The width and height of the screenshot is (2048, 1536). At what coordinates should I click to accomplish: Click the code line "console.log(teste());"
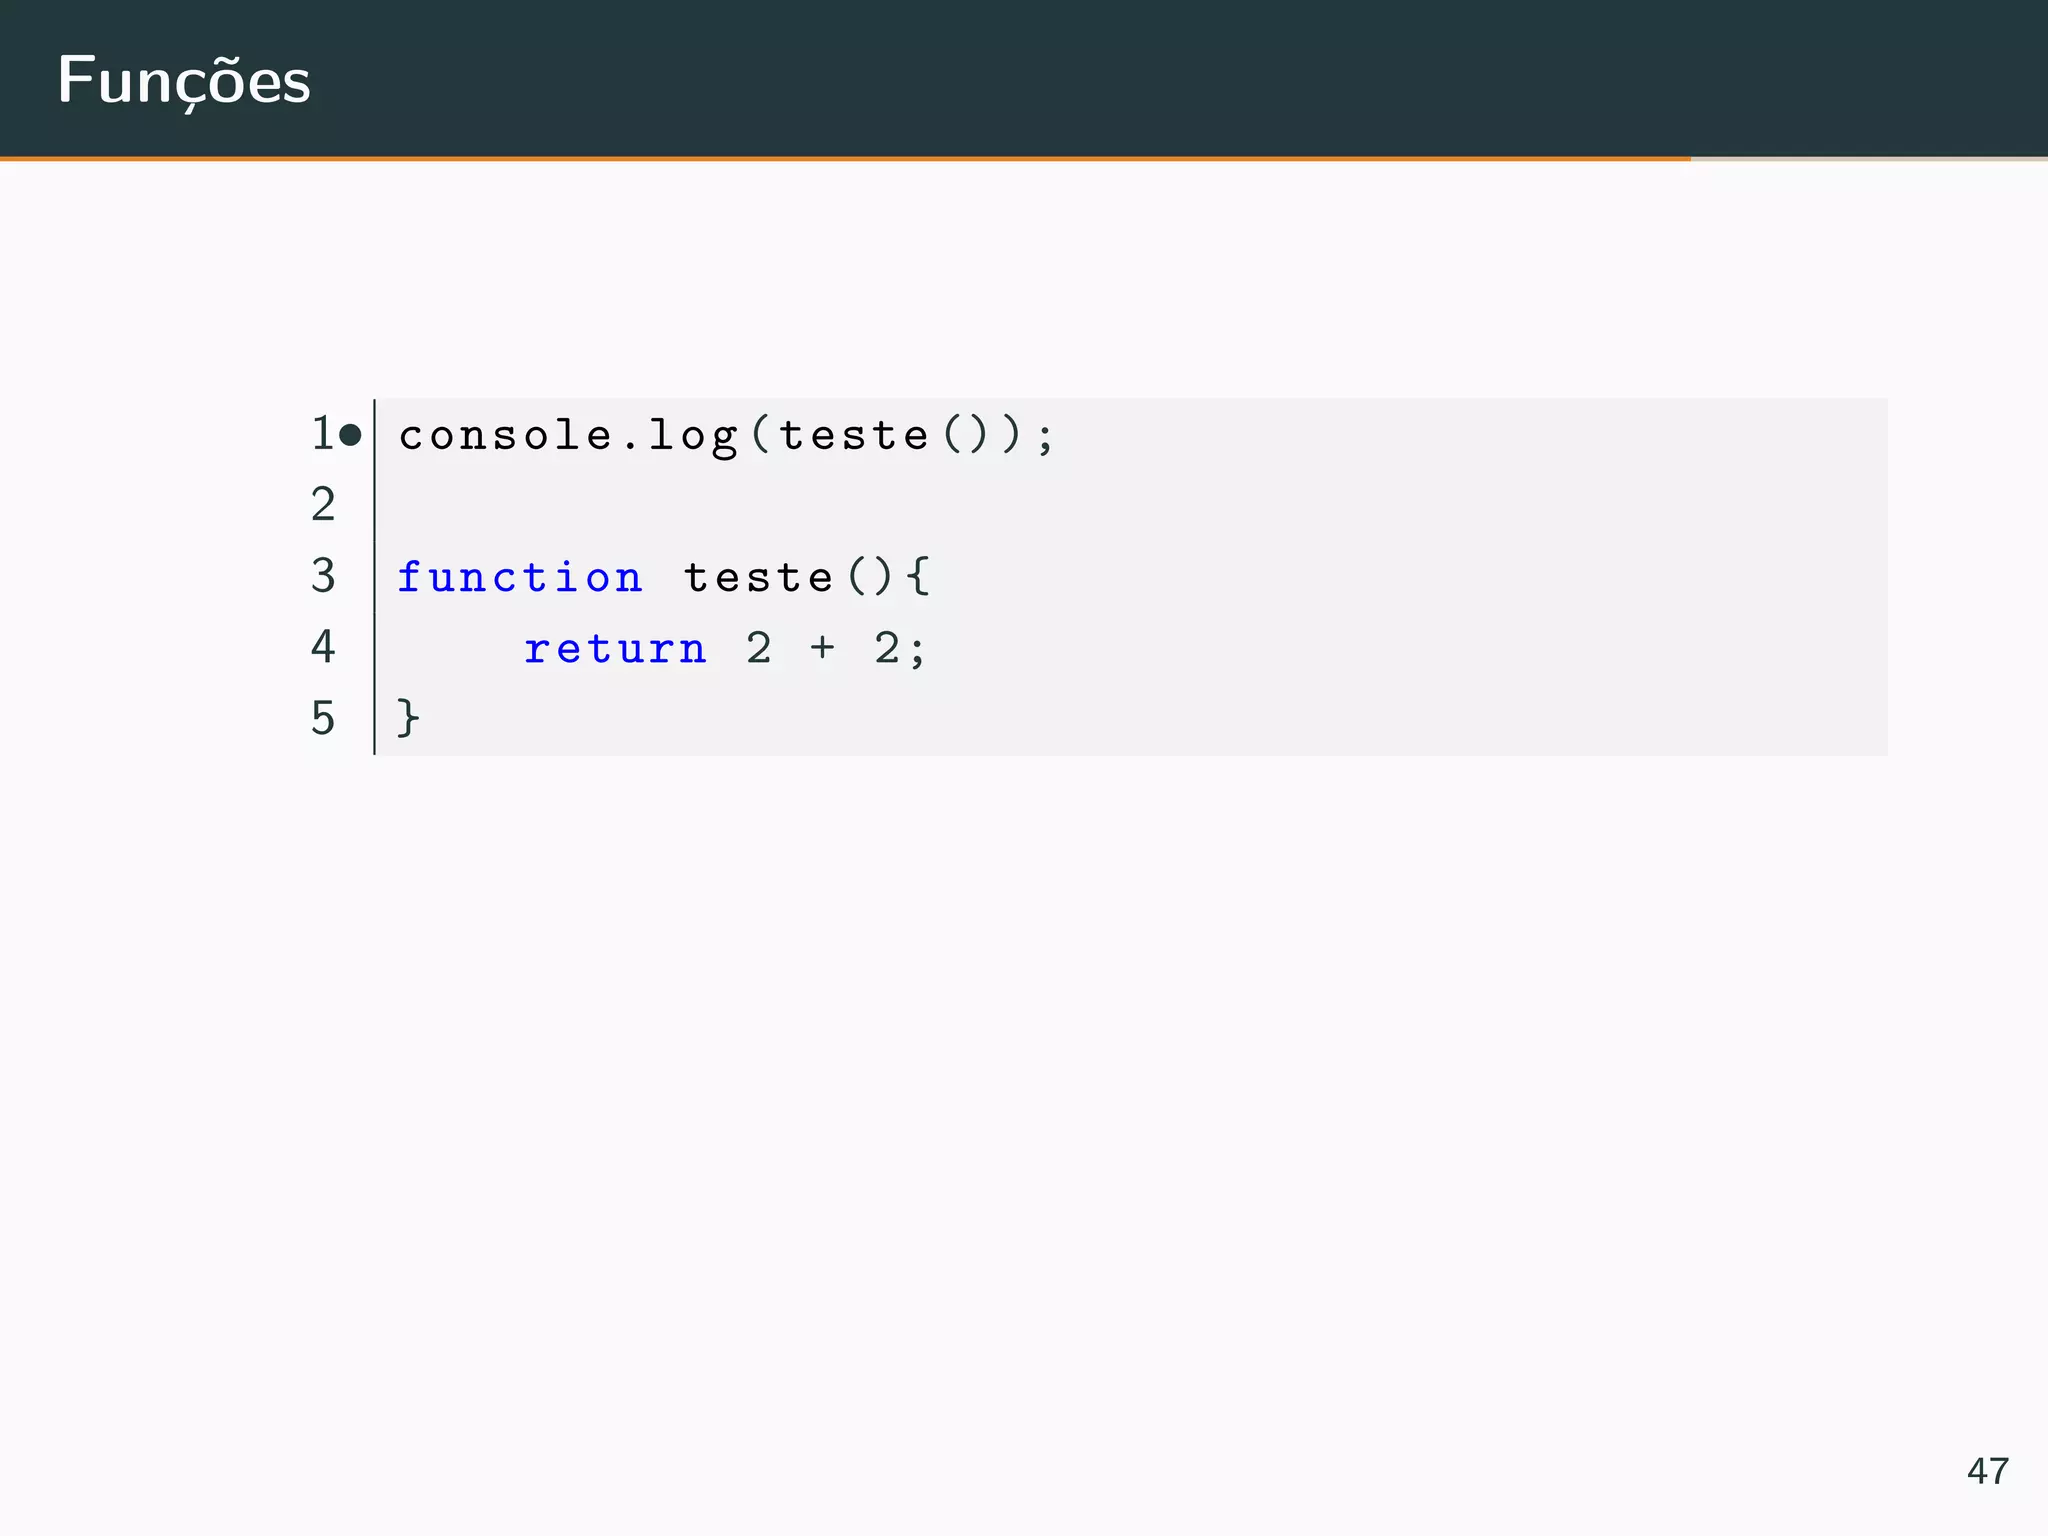coord(726,435)
